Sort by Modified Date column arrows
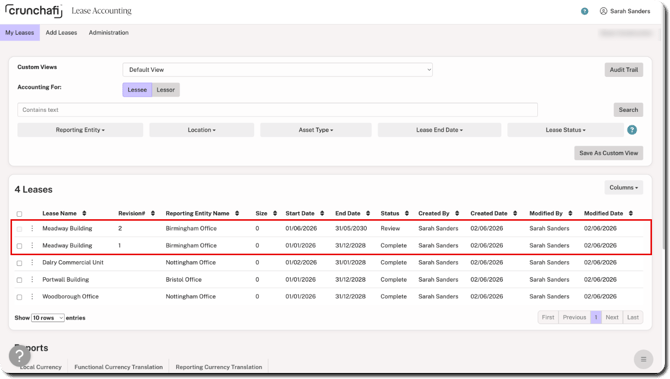670x379 pixels. (631, 213)
